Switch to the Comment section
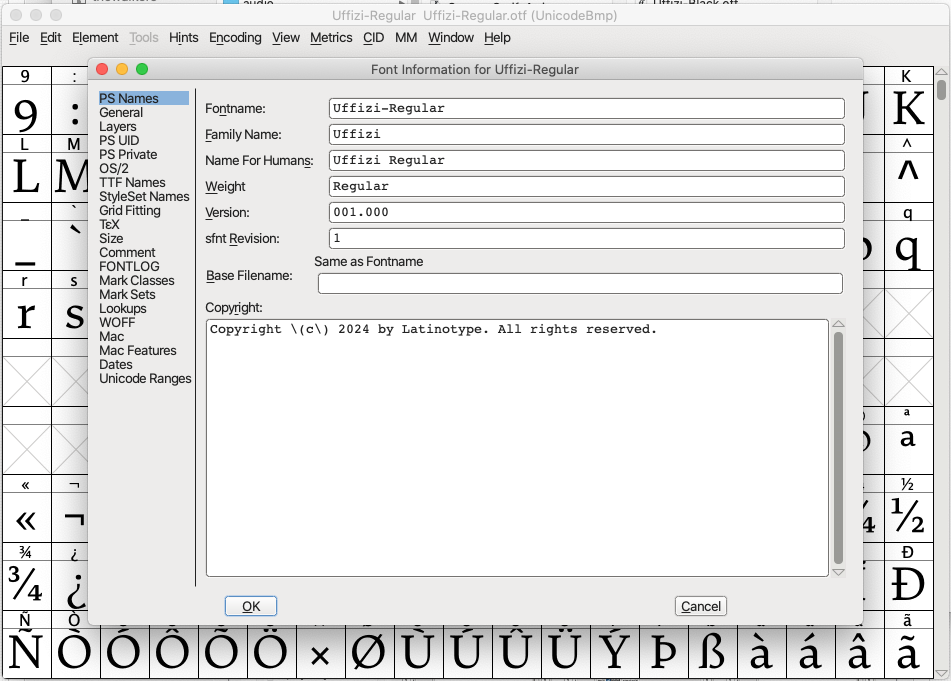Viewport: 951px width, 681px height. click(127, 252)
